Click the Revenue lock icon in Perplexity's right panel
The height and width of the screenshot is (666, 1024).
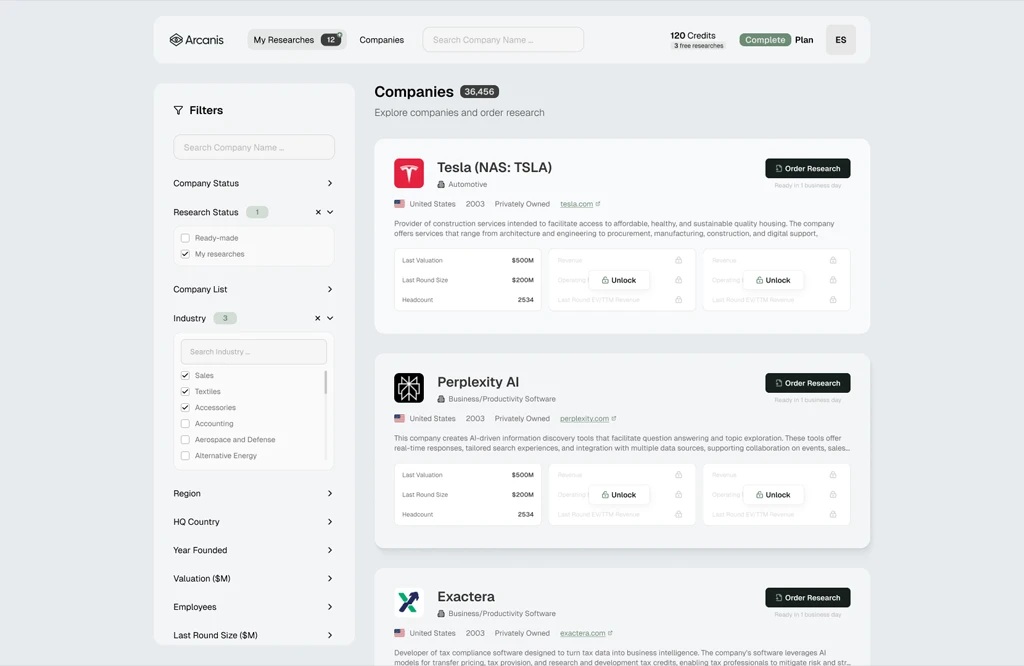(x=833, y=475)
